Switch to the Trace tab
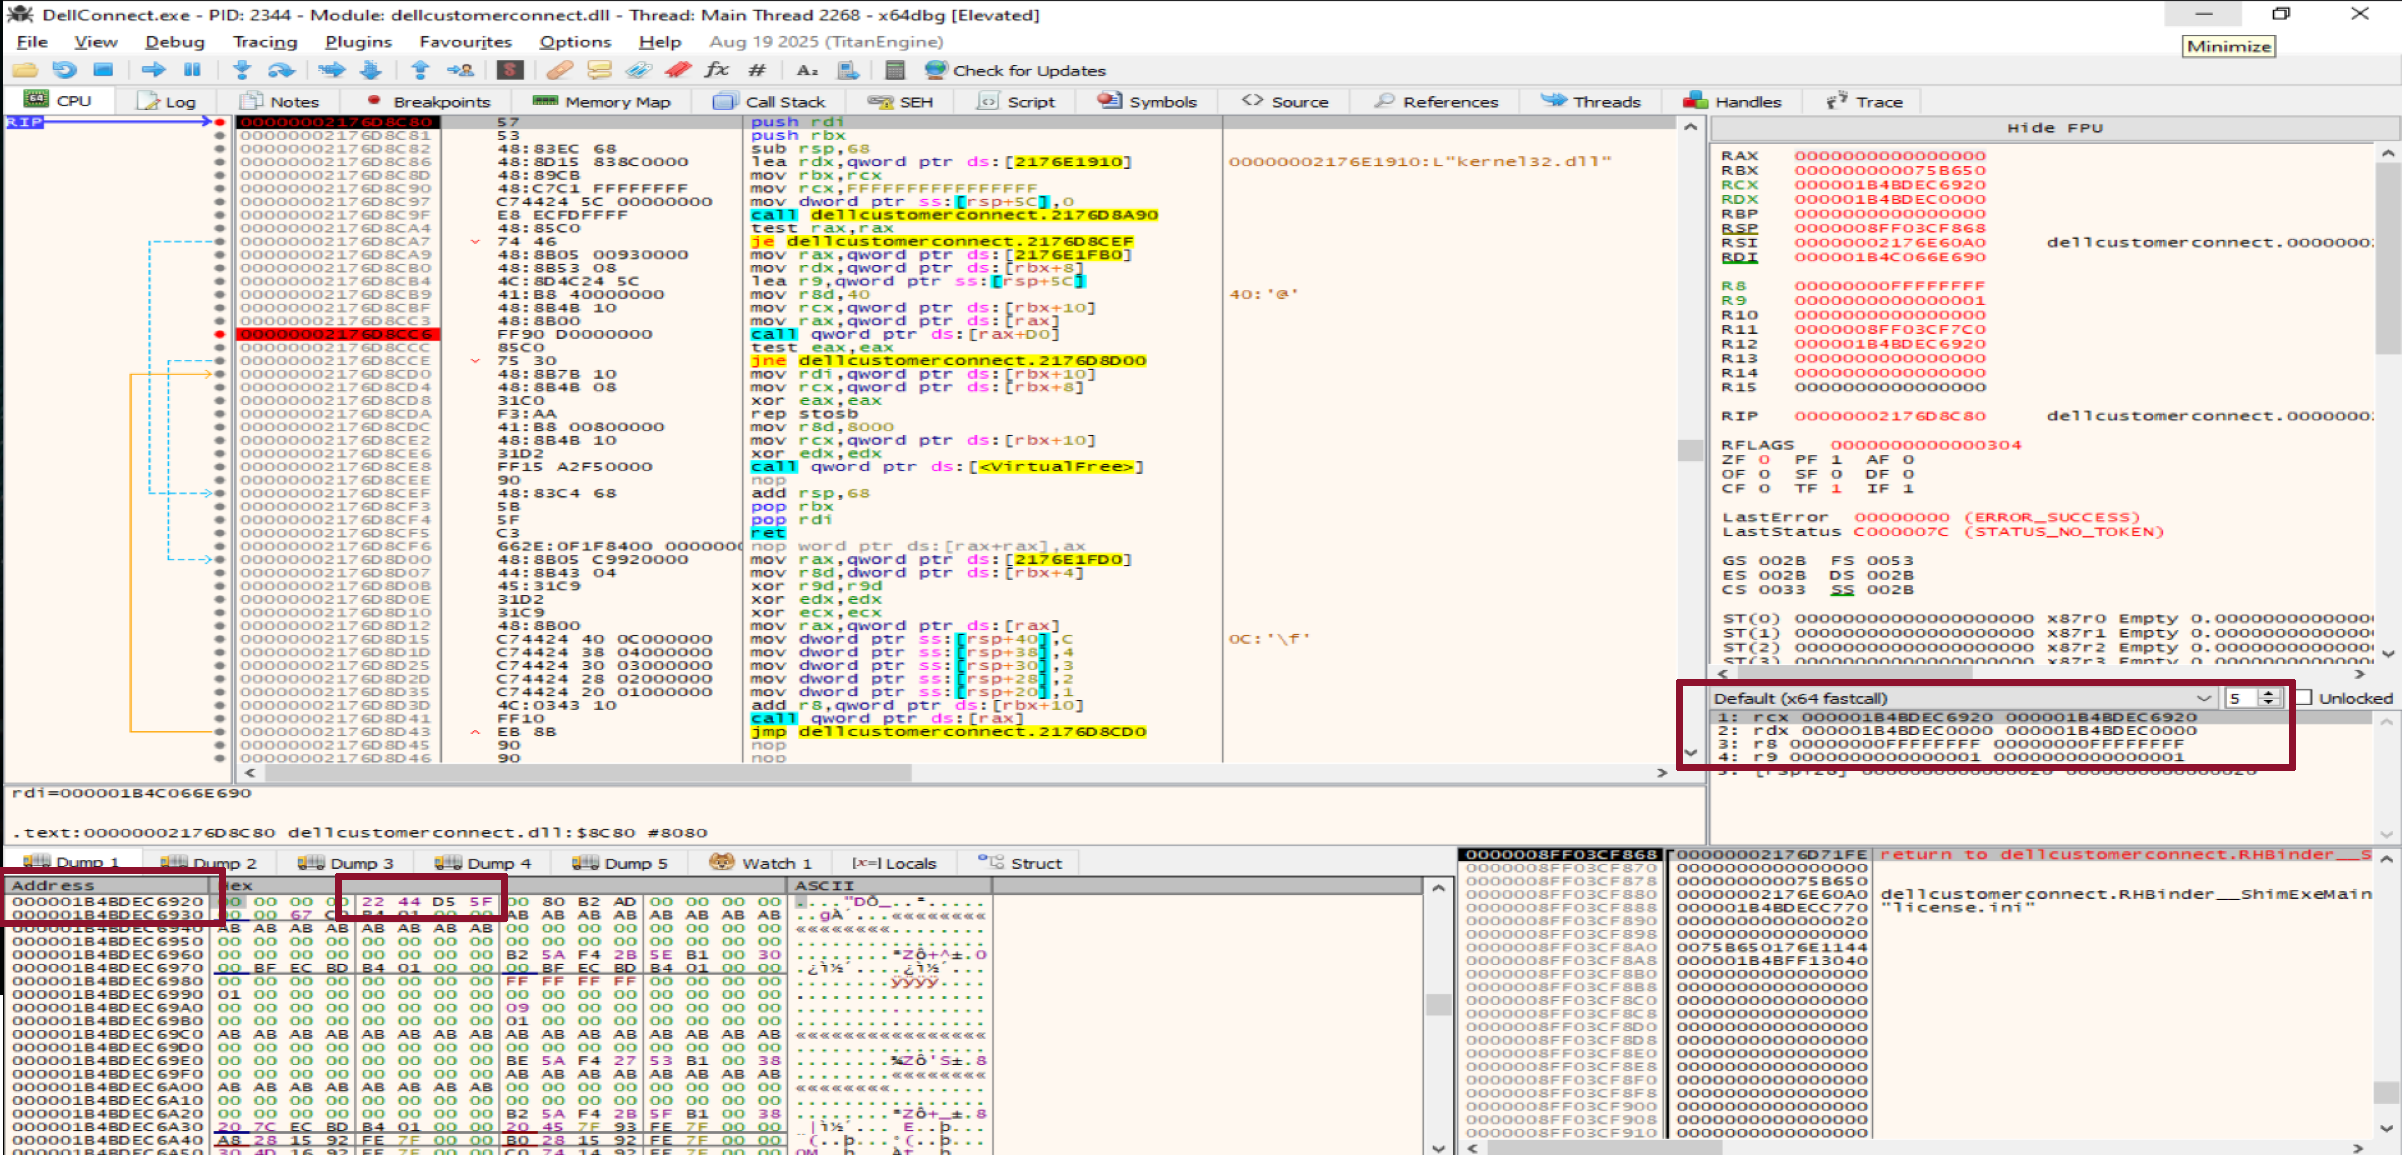Viewport: 2402px width, 1155px height. click(x=1865, y=102)
